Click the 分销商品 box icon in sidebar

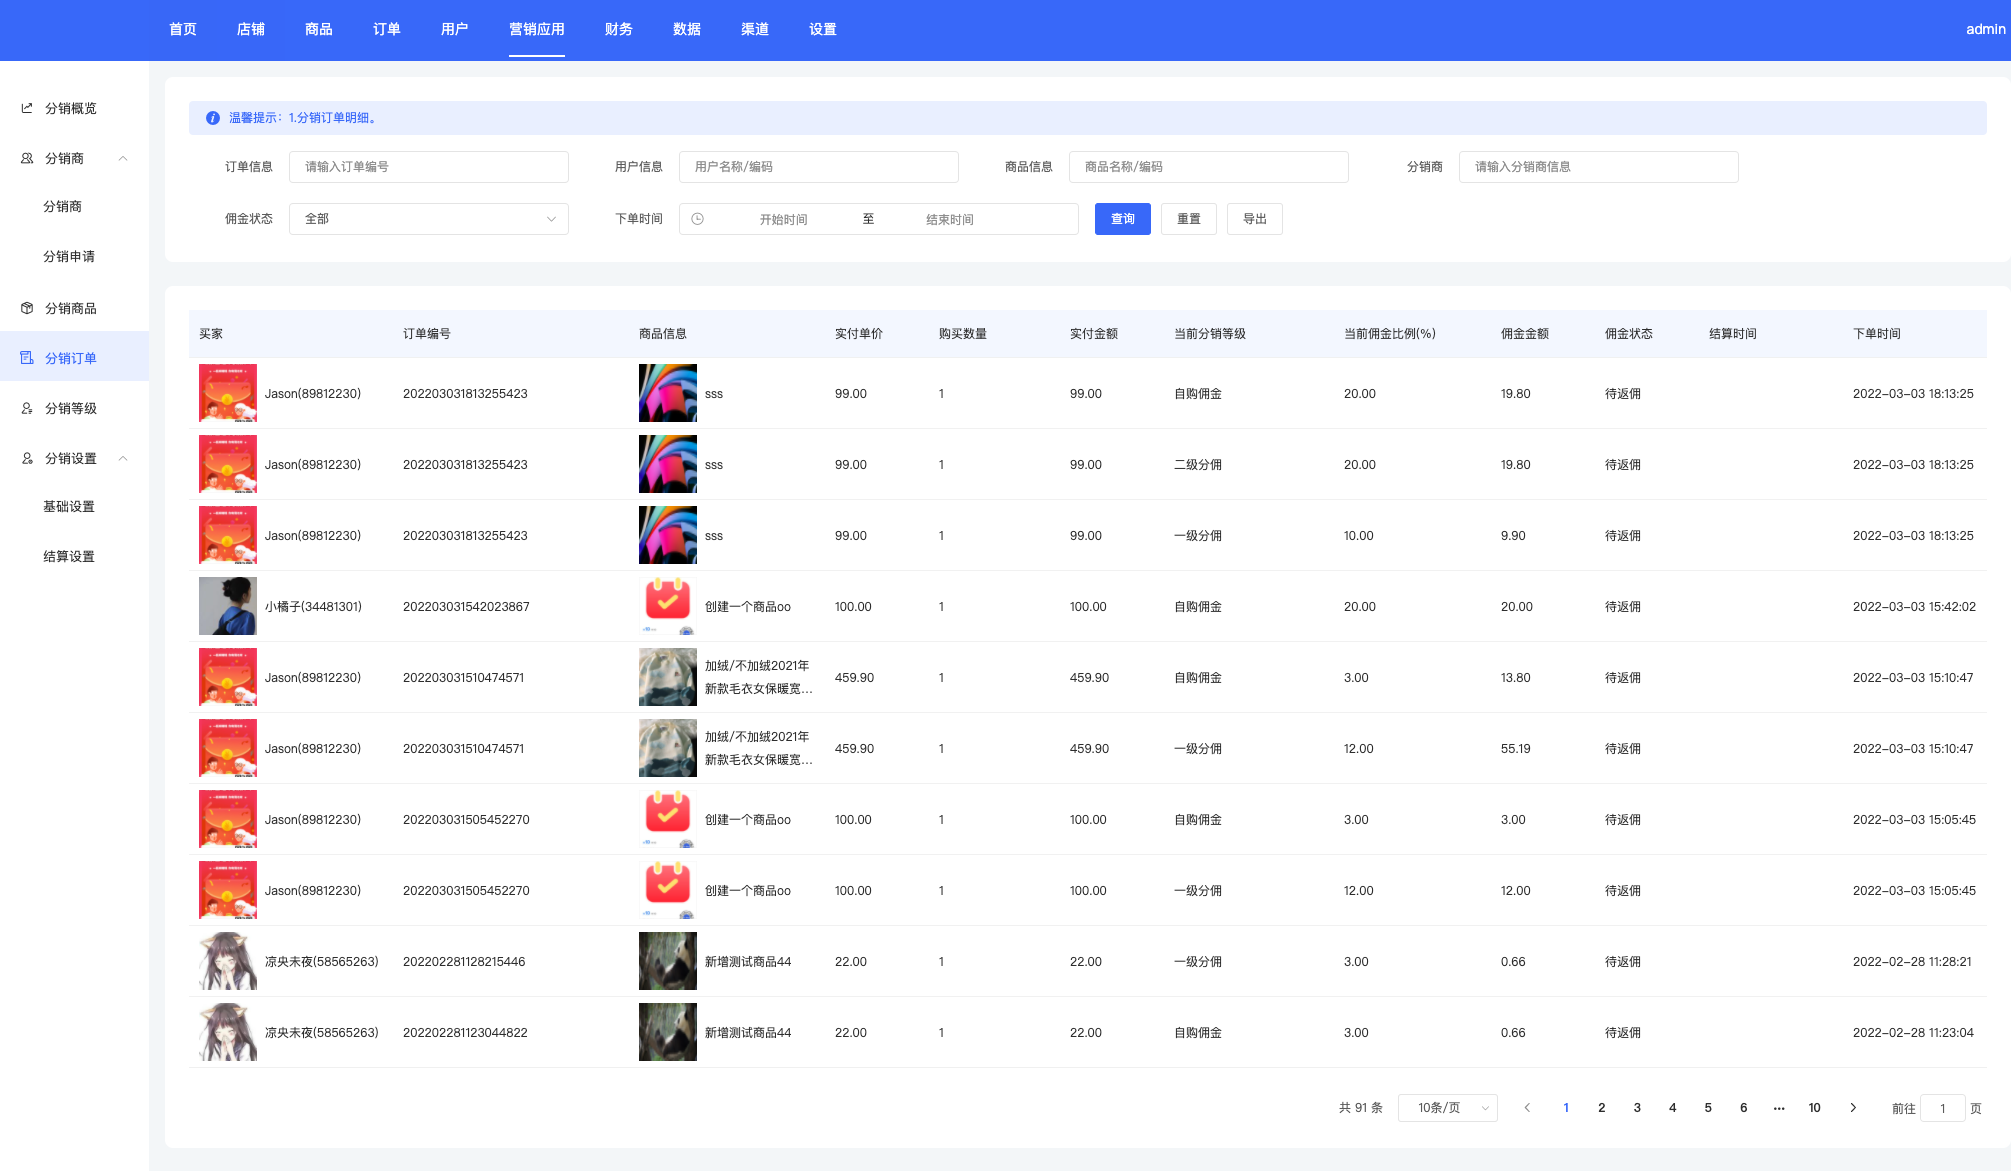[x=27, y=308]
